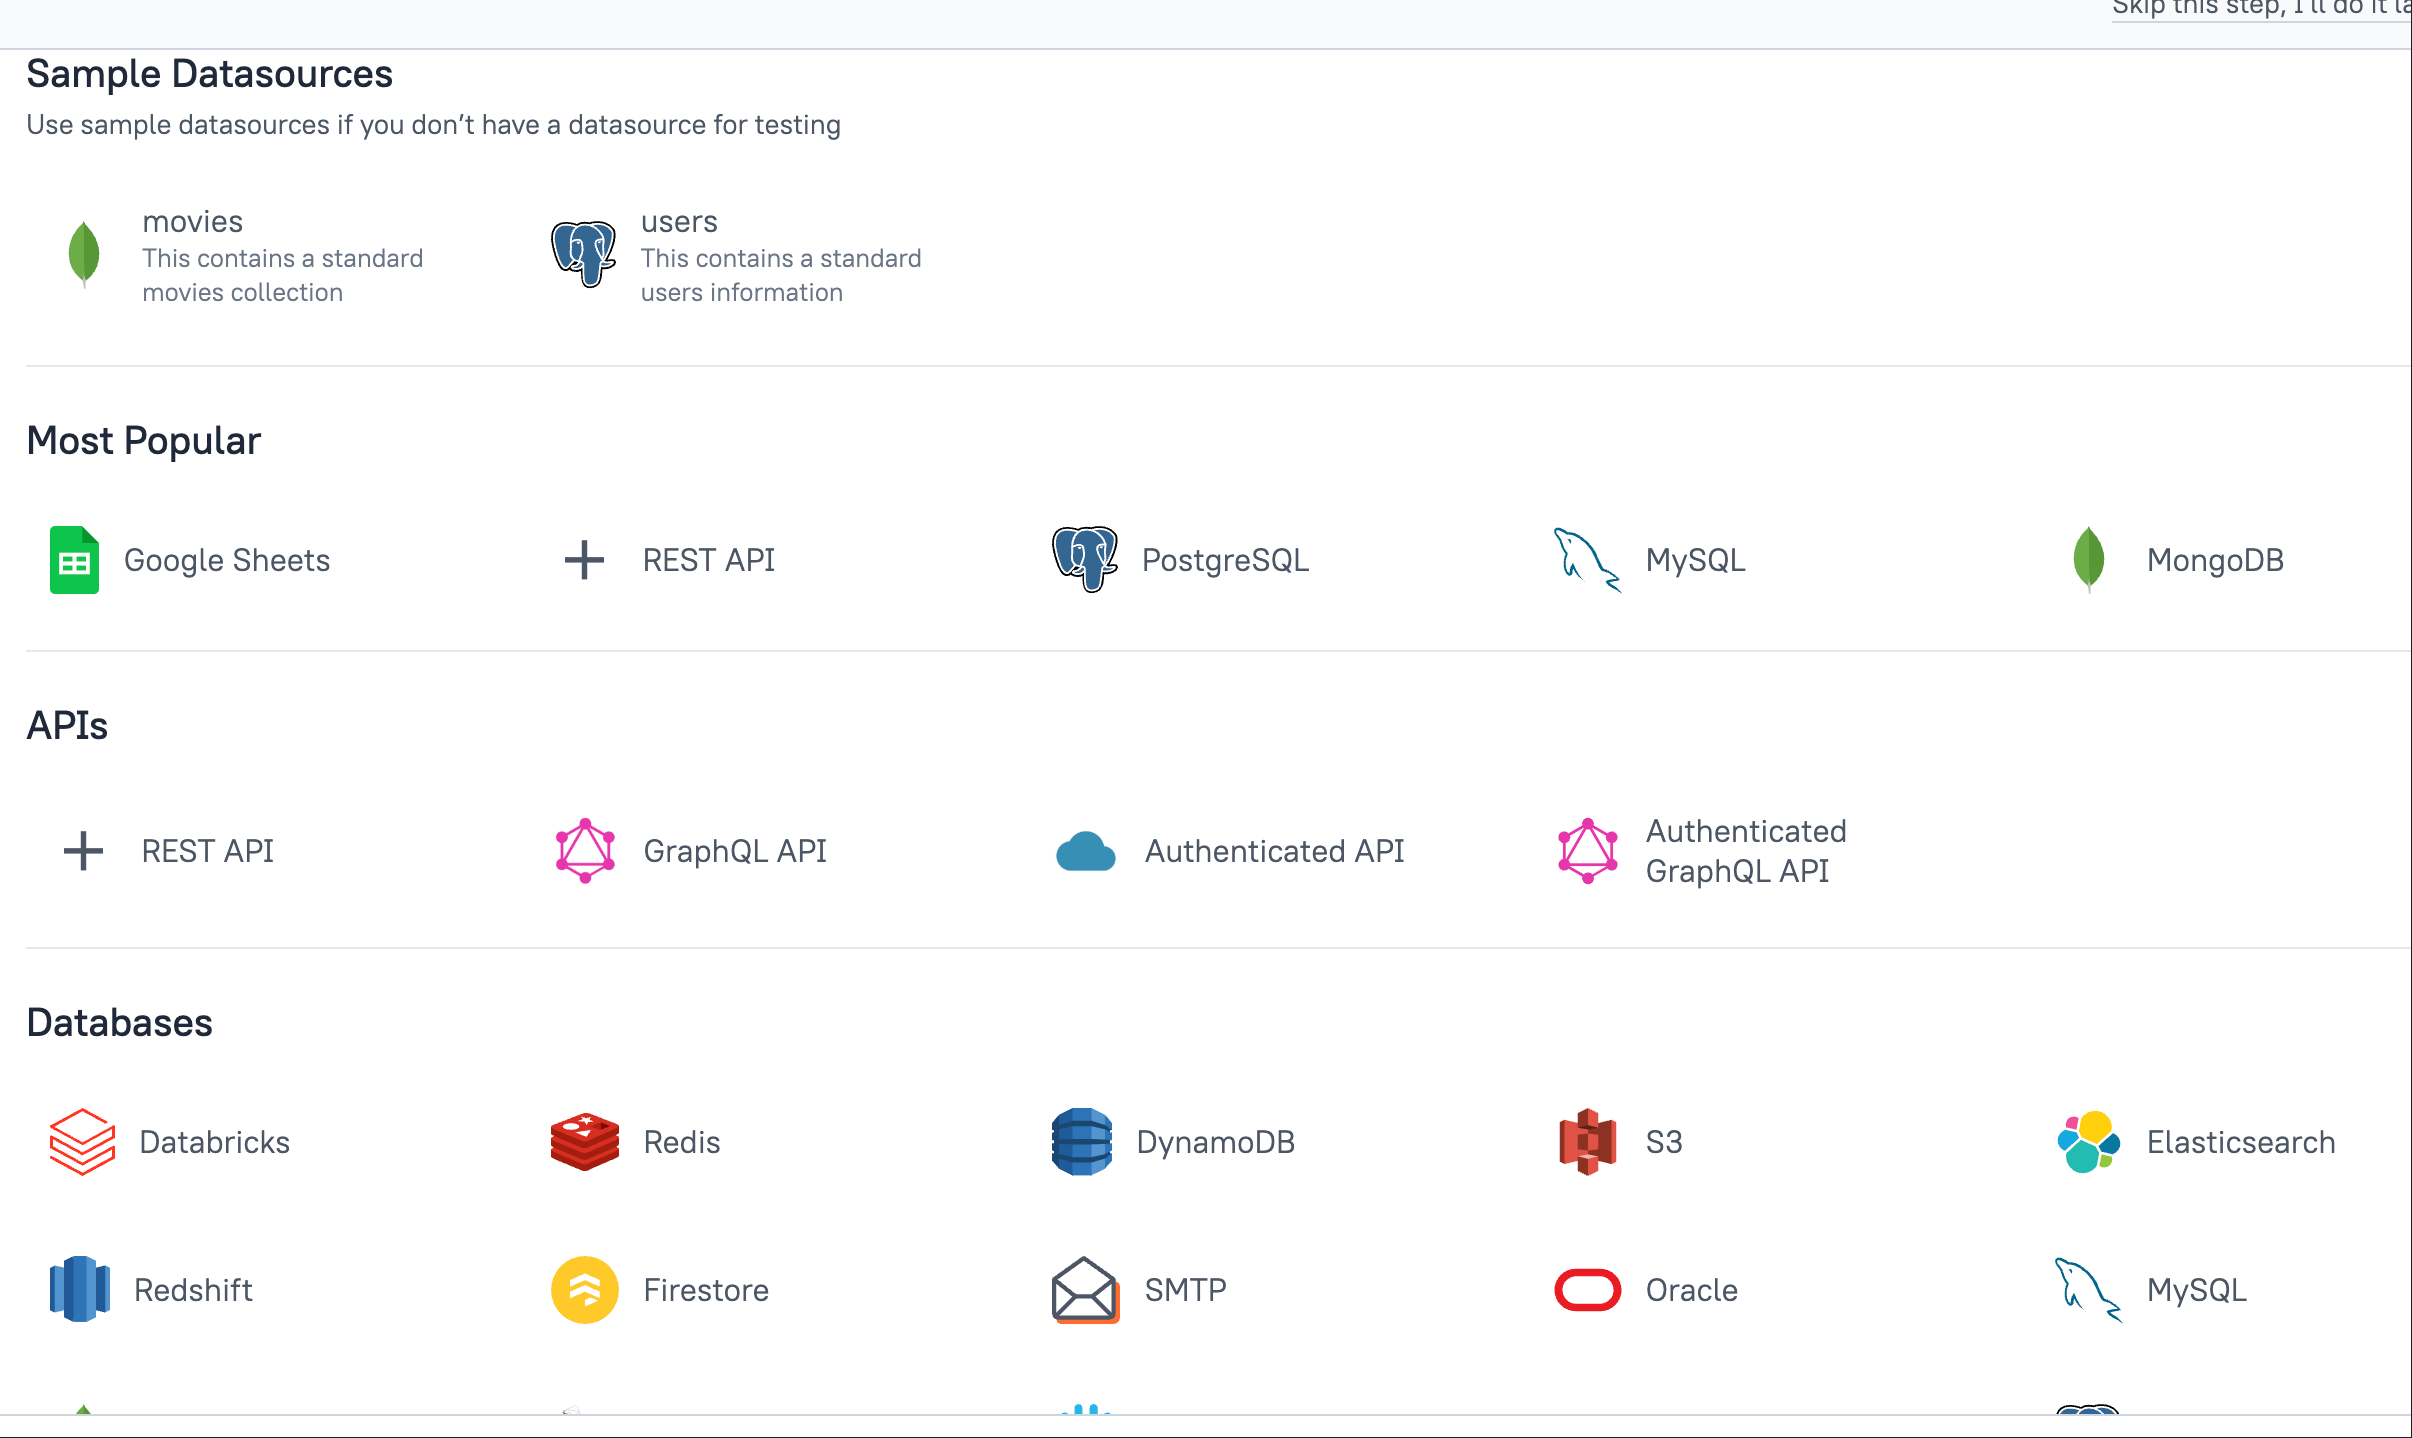The height and width of the screenshot is (1438, 2412).
Task: Select DynamoDB label
Action: point(1216,1142)
